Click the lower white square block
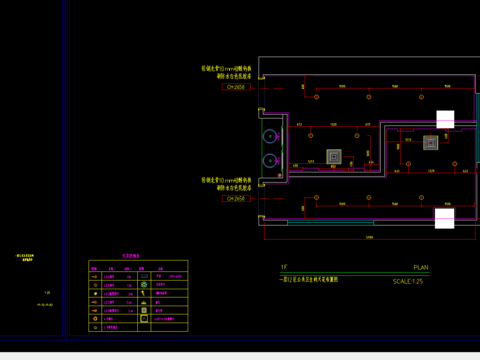The image size is (480, 360). pos(444,218)
